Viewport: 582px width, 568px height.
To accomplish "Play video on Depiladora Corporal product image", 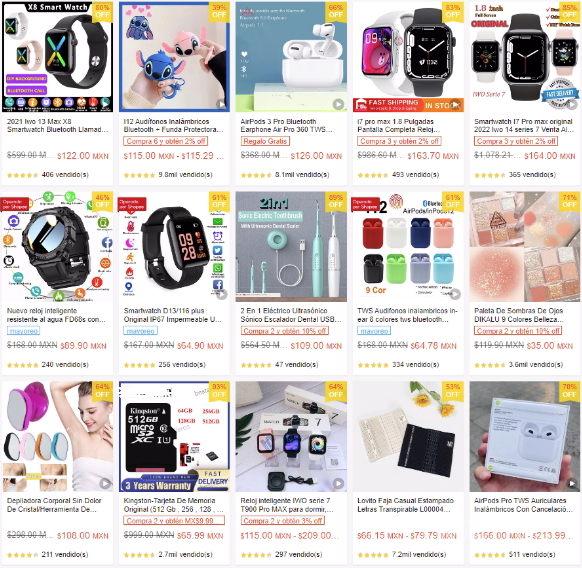I will (x=105, y=483).
